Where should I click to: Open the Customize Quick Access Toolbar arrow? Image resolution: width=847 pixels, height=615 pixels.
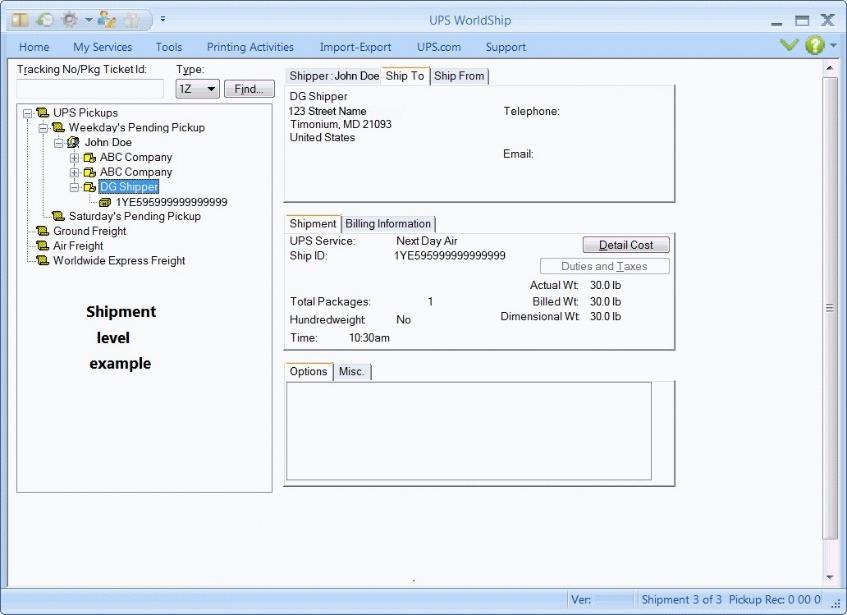(x=163, y=19)
